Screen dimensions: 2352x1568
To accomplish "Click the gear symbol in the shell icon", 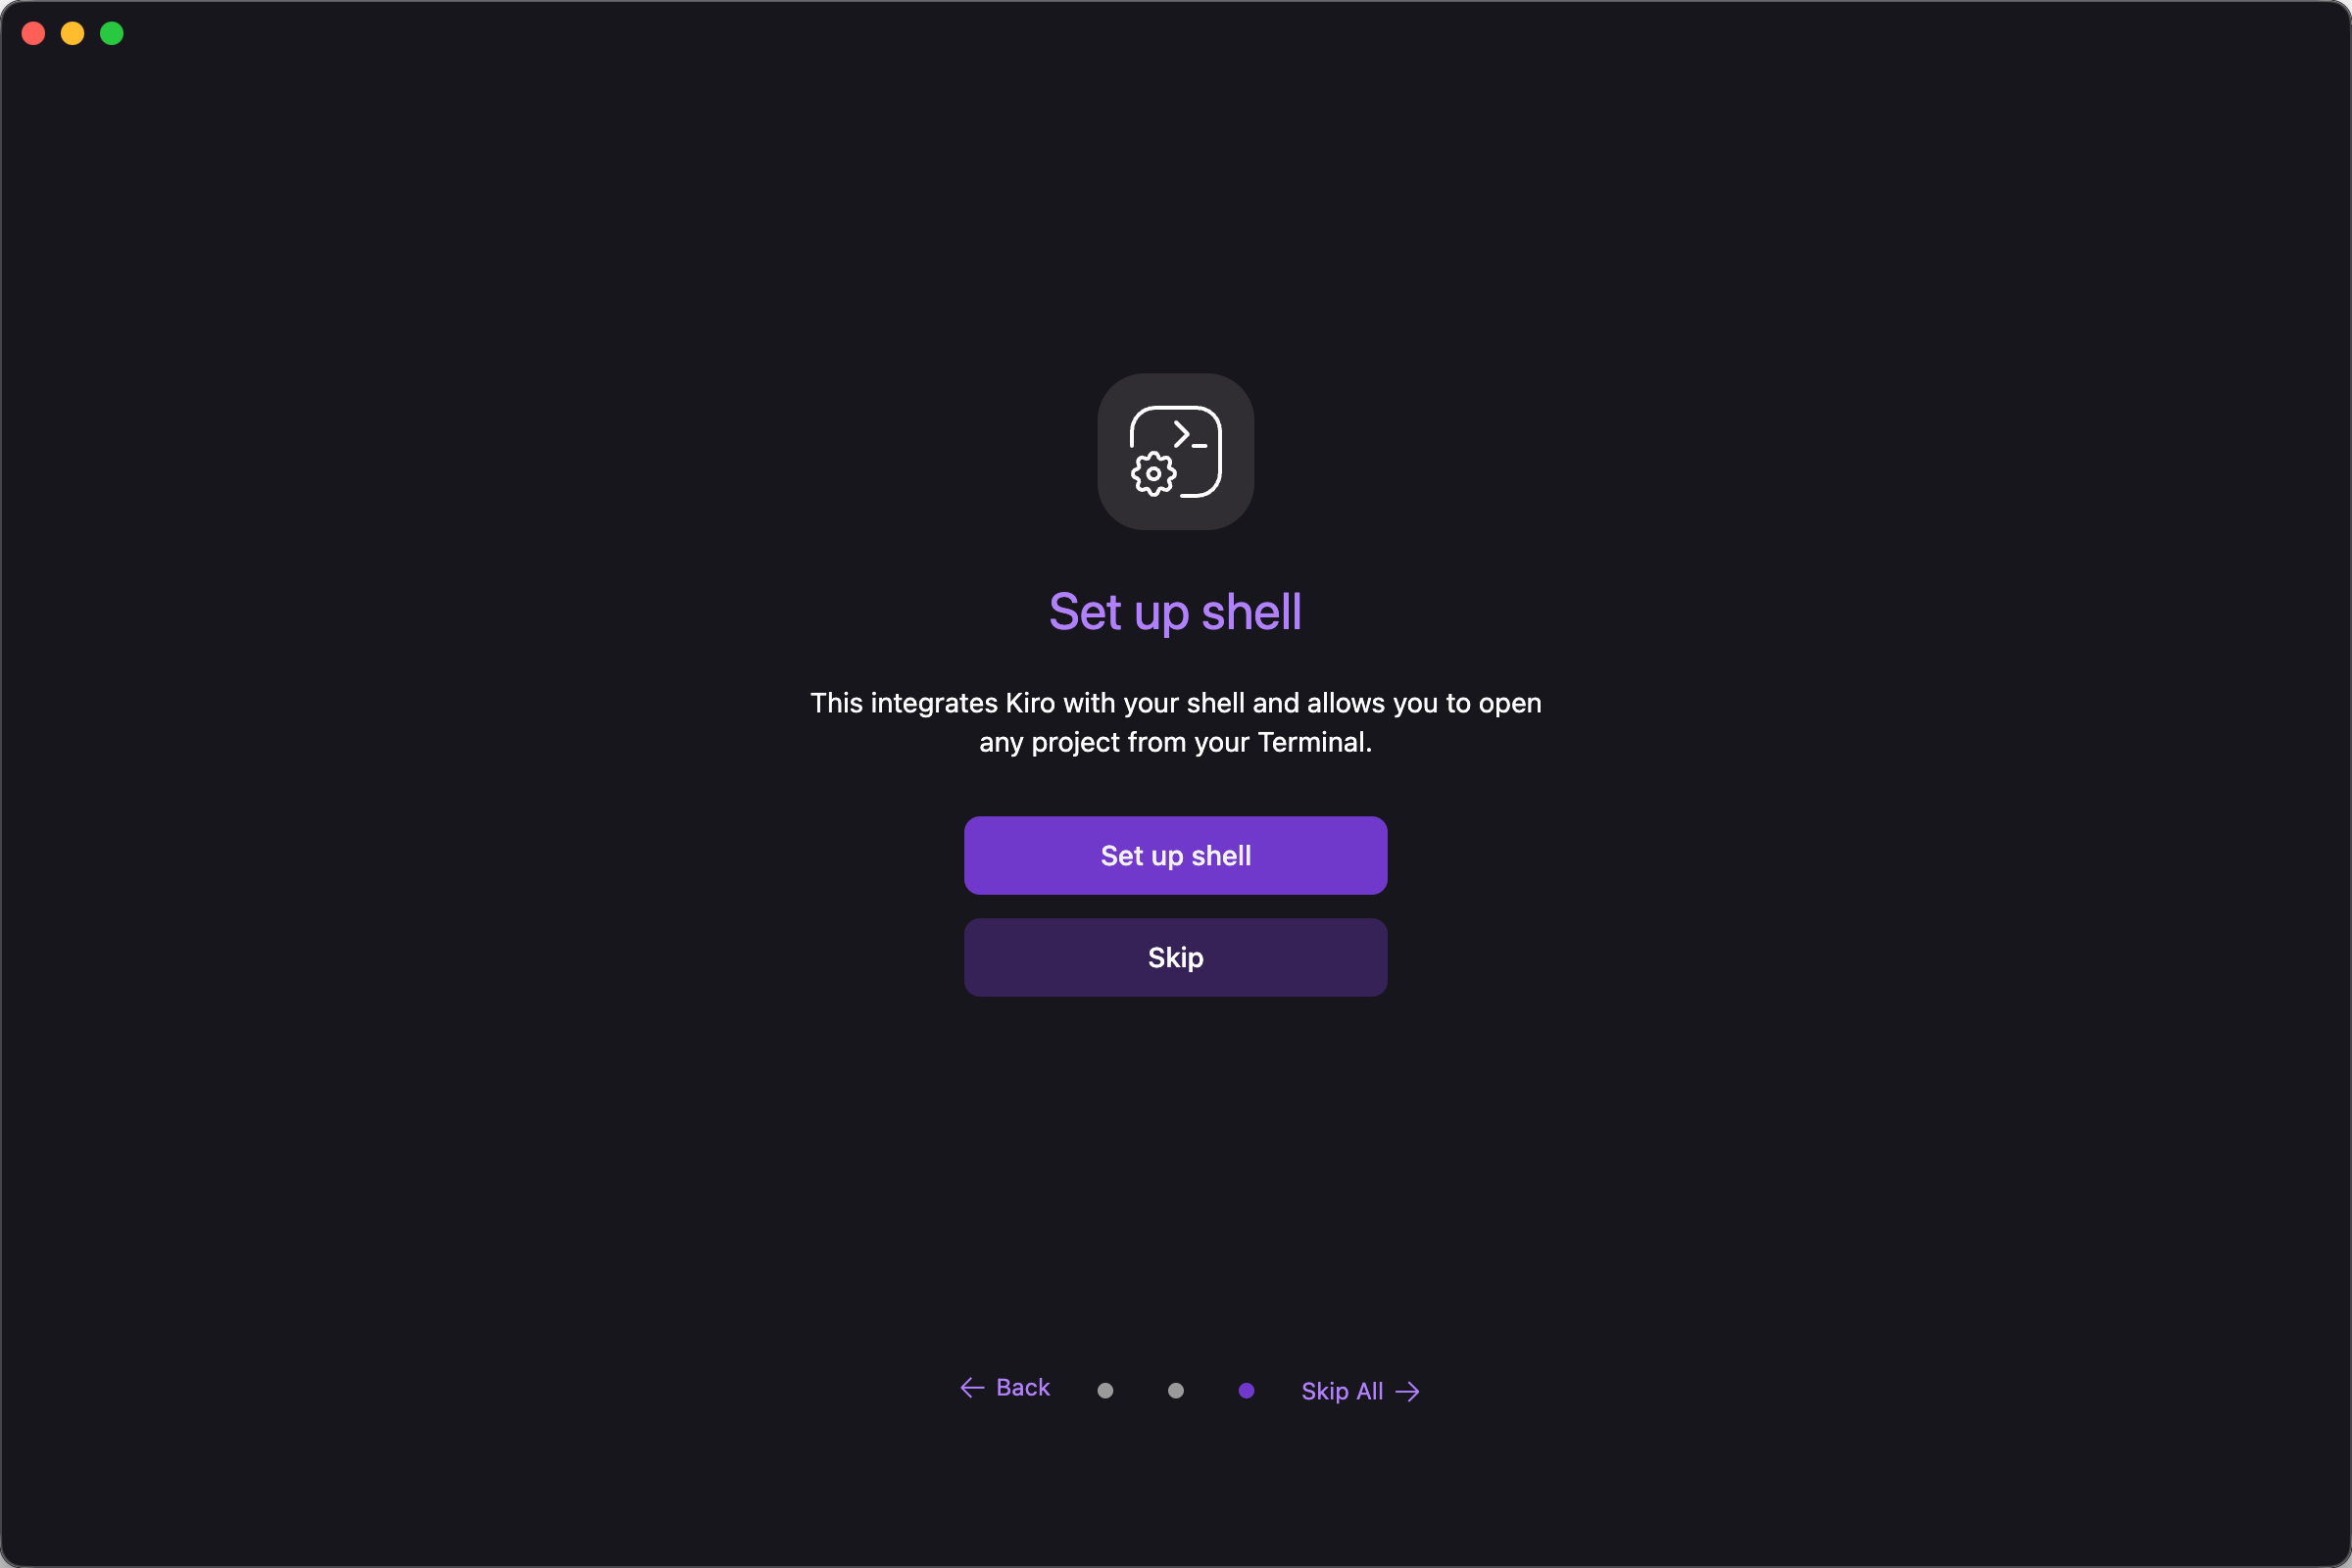I will pyautogui.click(x=1153, y=474).
